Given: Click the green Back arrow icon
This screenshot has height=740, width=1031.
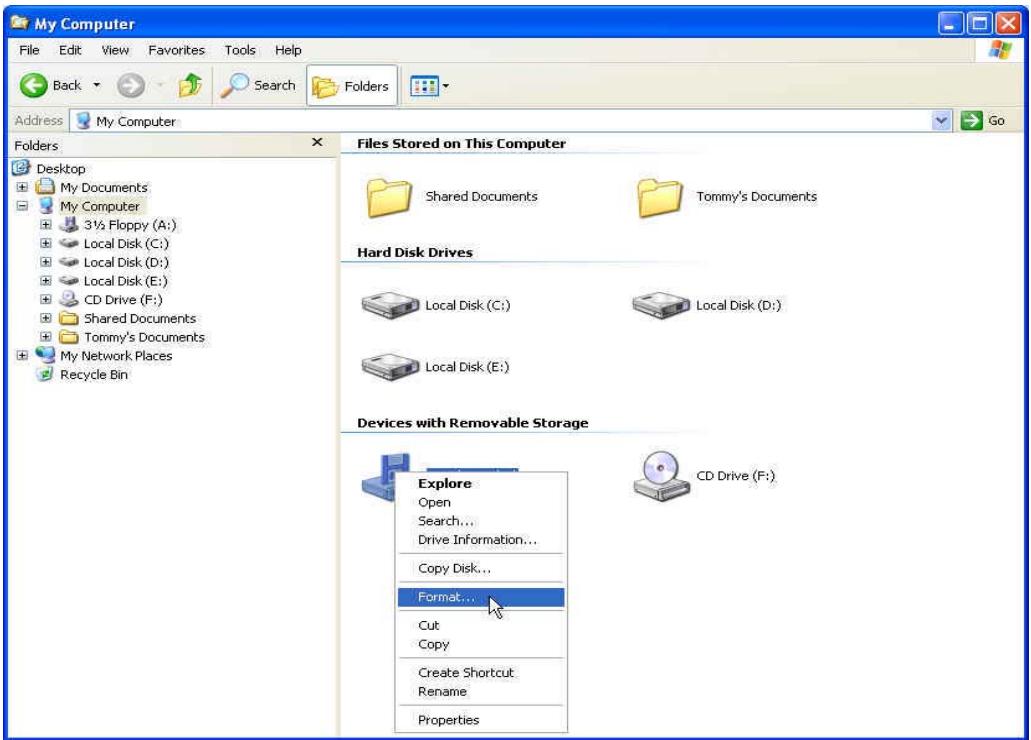Looking at the screenshot, I should point(33,86).
